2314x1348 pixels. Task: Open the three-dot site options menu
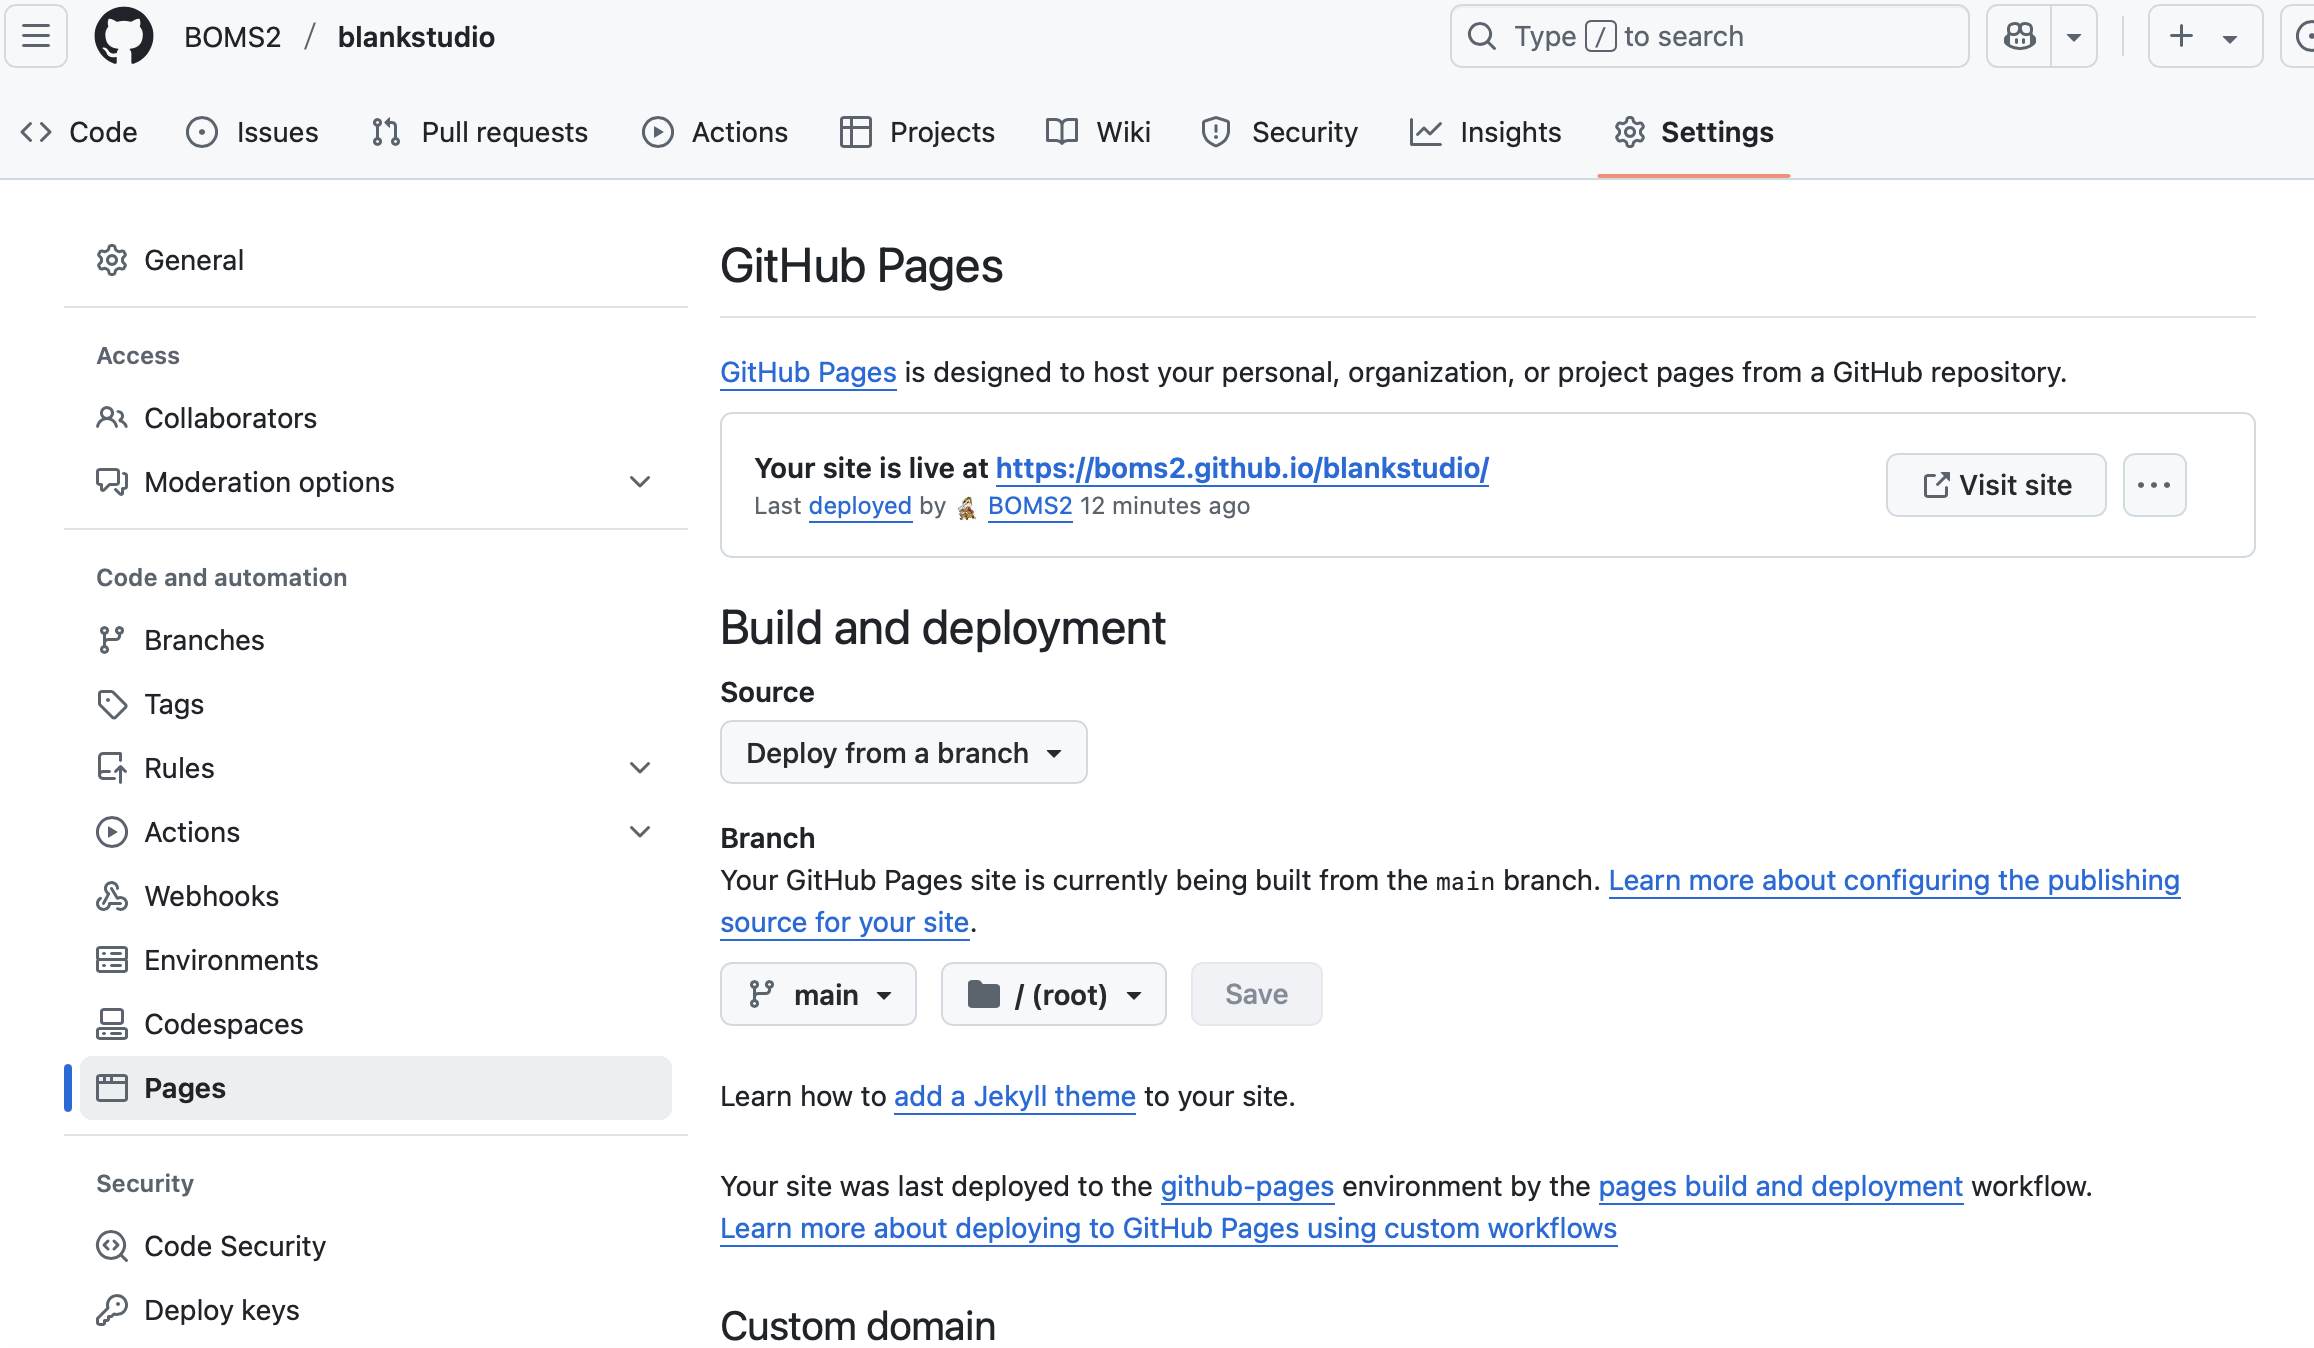coord(2154,485)
